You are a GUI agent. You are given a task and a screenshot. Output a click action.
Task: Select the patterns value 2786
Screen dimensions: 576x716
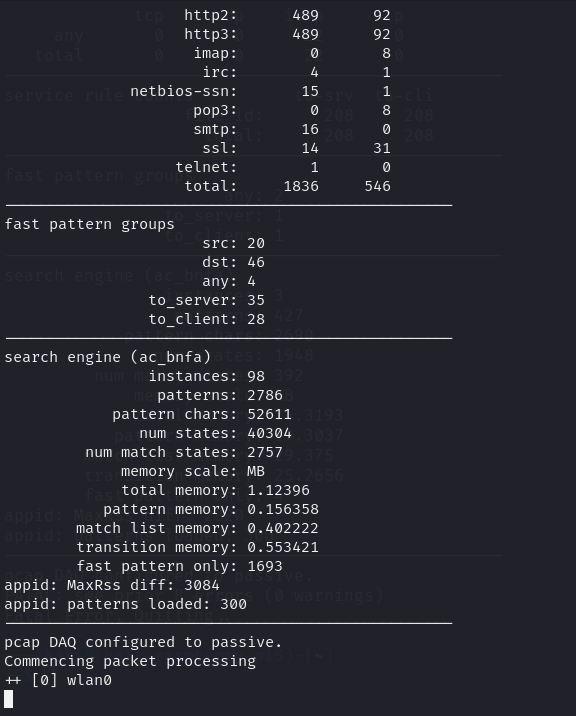click(265, 395)
